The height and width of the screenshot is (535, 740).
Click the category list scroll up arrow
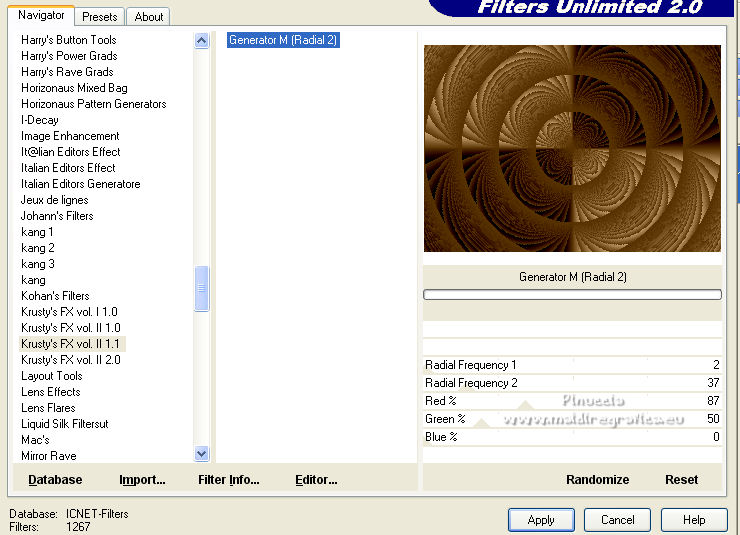coord(202,41)
